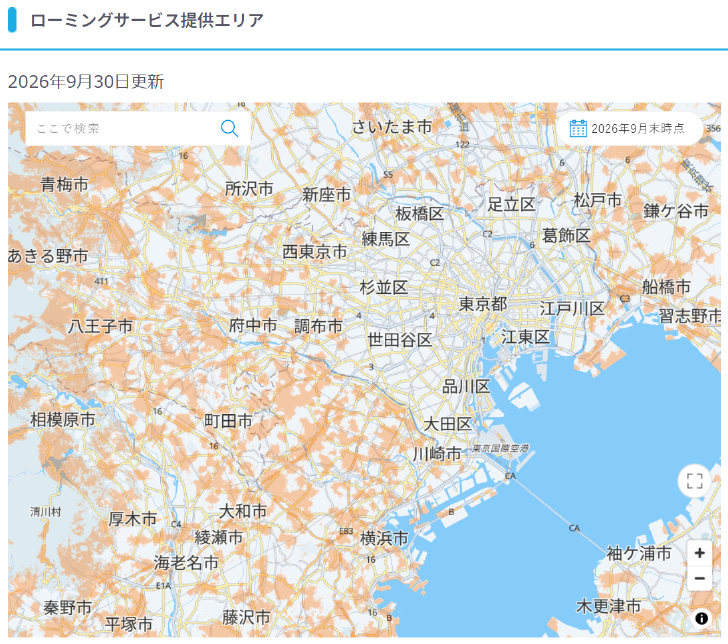728x644 pixels.
Task: Click the 世田谷区 ward label
Action: coord(400,340)
